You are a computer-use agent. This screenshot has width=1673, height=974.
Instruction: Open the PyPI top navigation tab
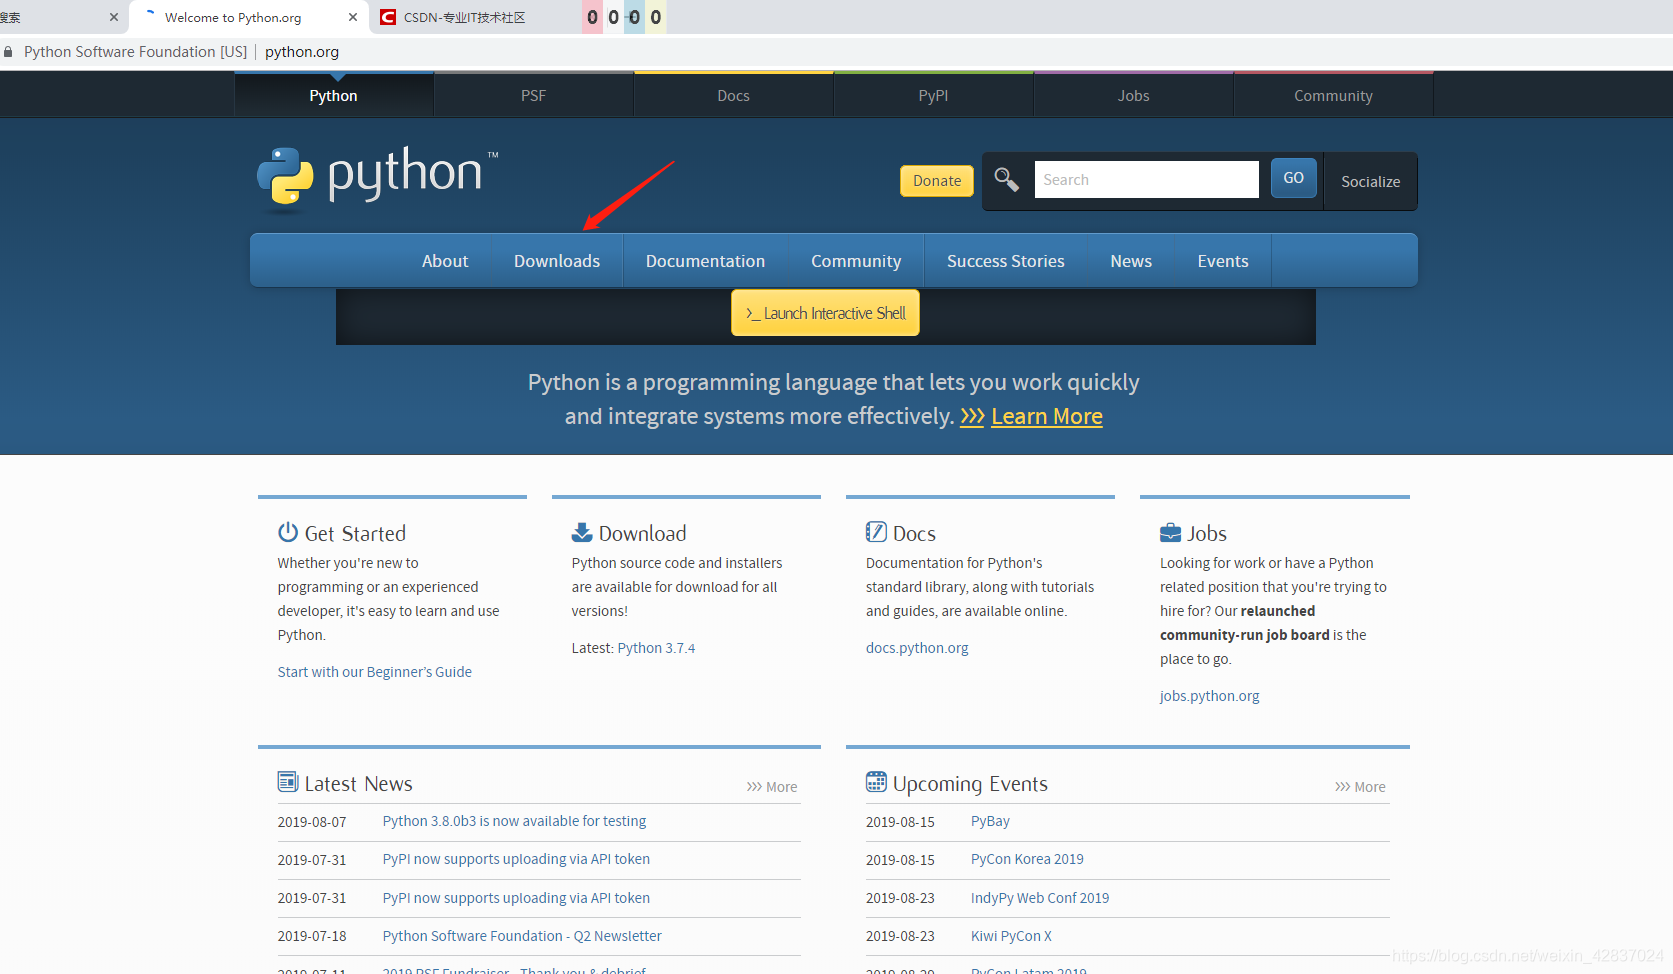[933, 96]
